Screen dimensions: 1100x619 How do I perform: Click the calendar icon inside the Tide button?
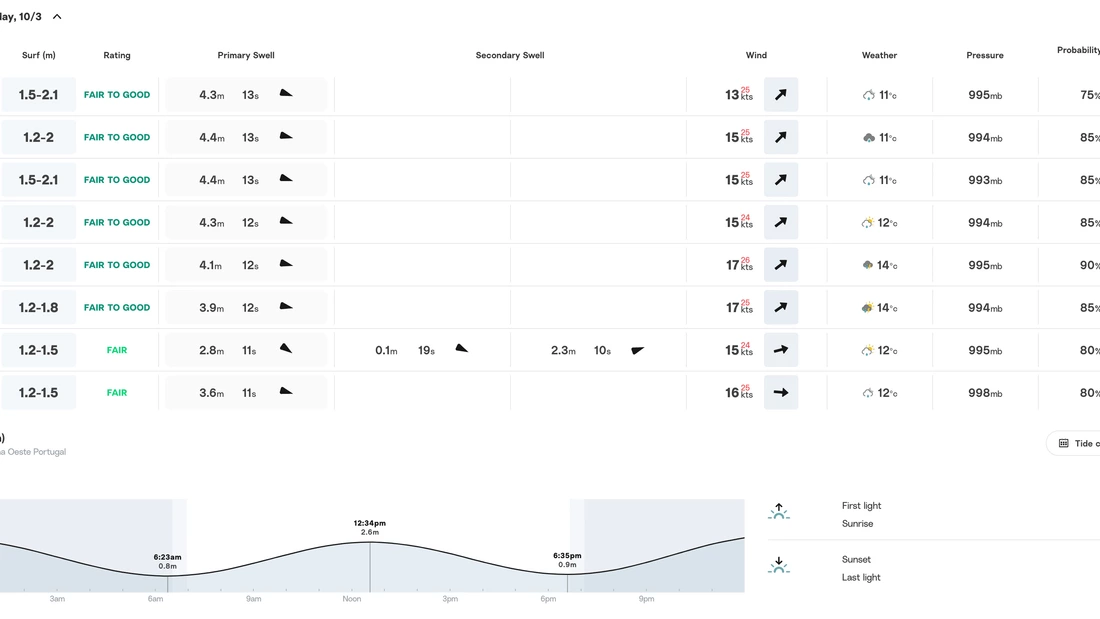click(1063, 442)
